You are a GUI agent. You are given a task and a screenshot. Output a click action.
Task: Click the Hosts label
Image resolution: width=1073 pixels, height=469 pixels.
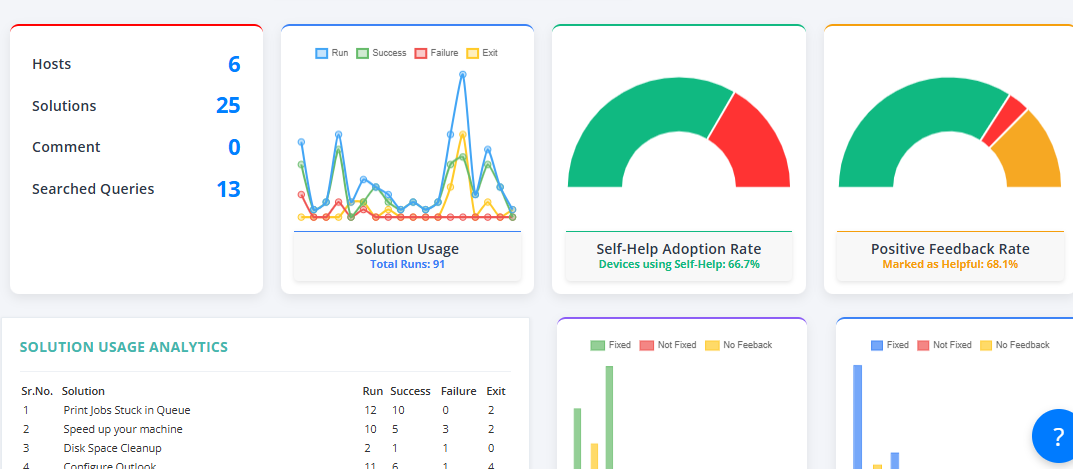pos(51,64)
